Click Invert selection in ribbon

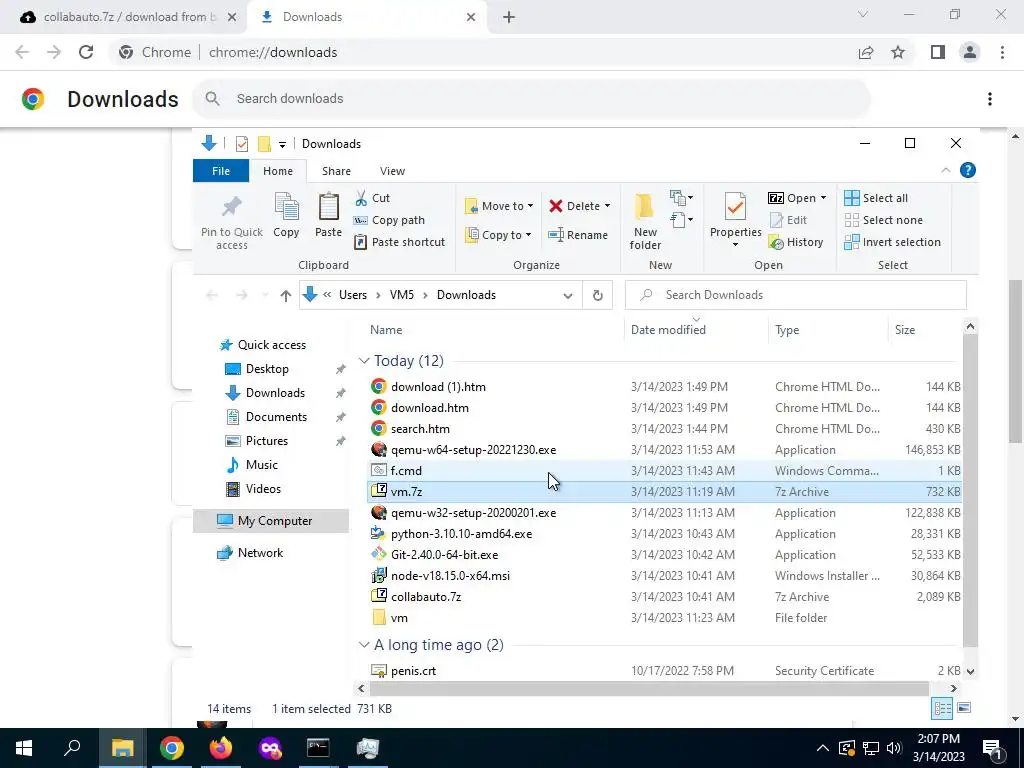[893, 242]
